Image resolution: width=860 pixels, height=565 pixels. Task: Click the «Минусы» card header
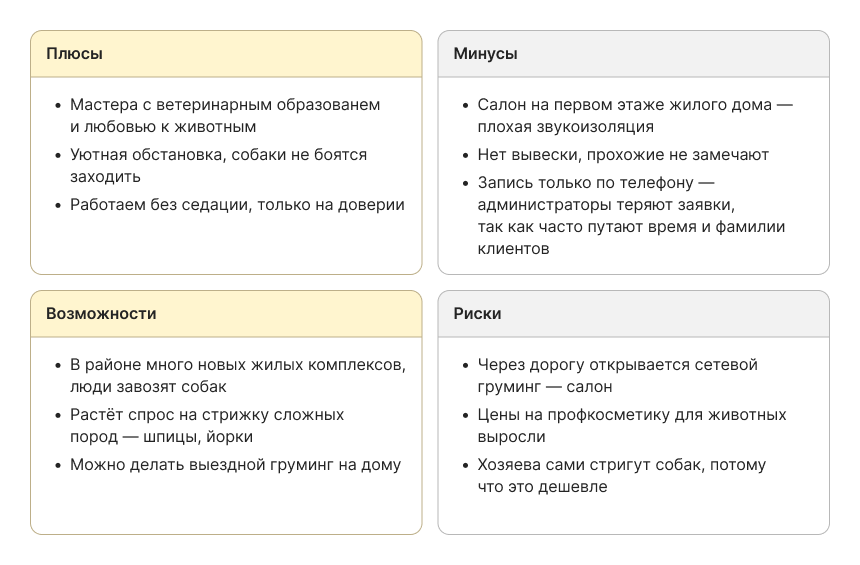(633, 54)
